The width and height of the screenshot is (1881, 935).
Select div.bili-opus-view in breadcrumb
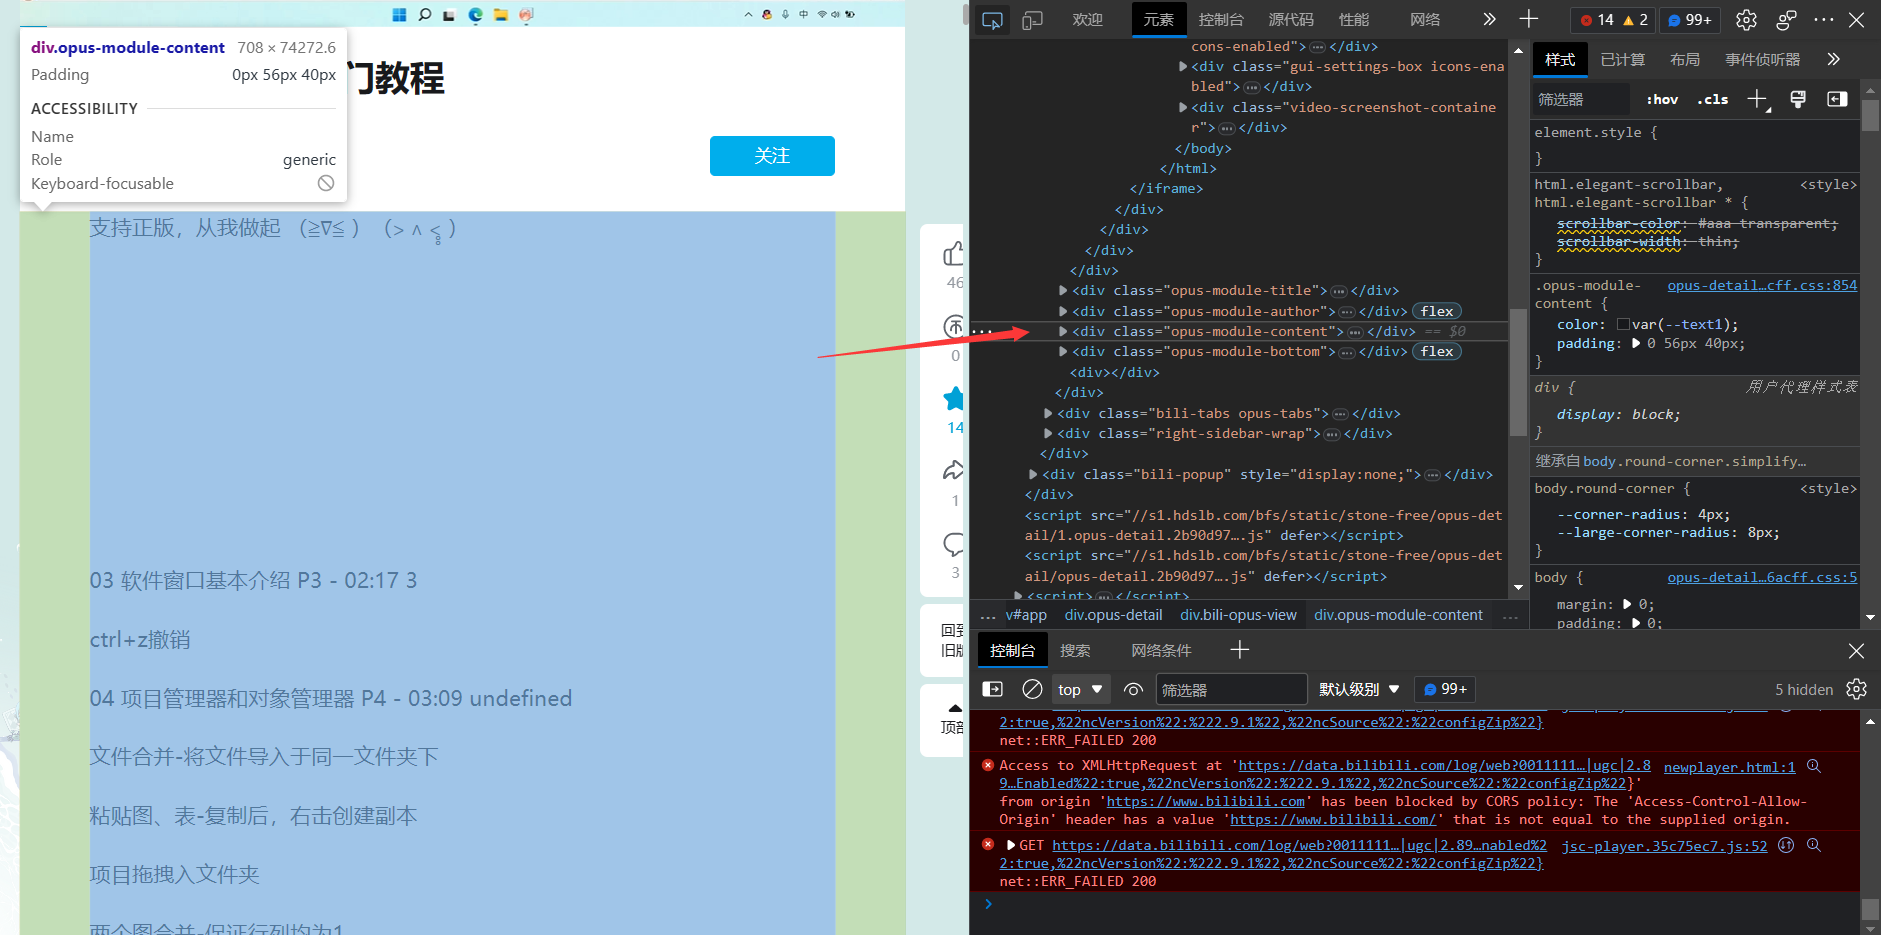click(x=1238, y=615)
